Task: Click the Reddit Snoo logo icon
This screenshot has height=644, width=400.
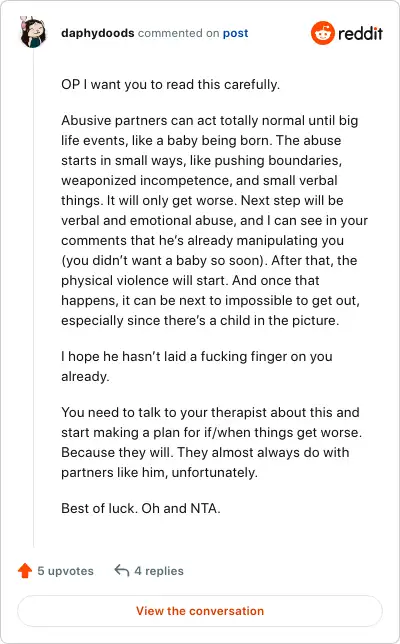Action: click(x=322, y=33)
